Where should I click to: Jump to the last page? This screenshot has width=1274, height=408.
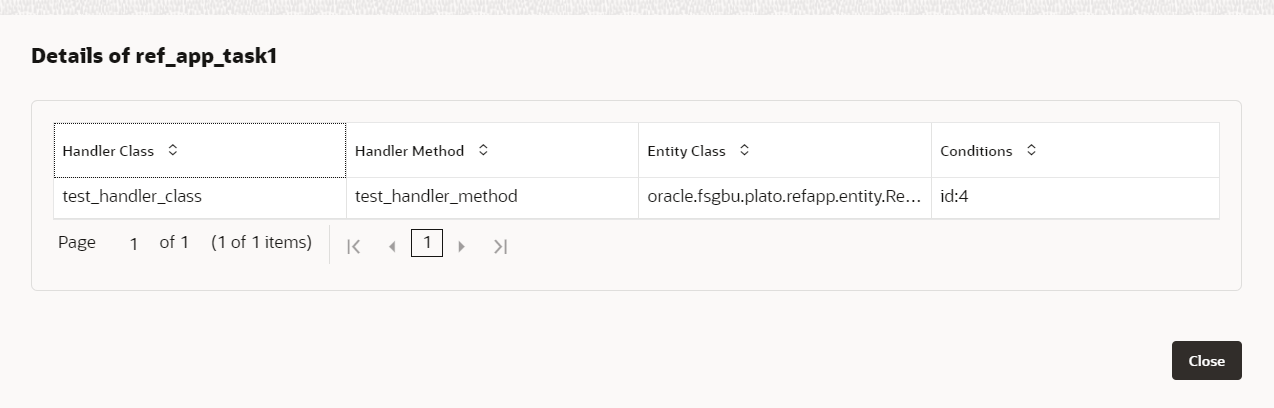pos(500,246)
